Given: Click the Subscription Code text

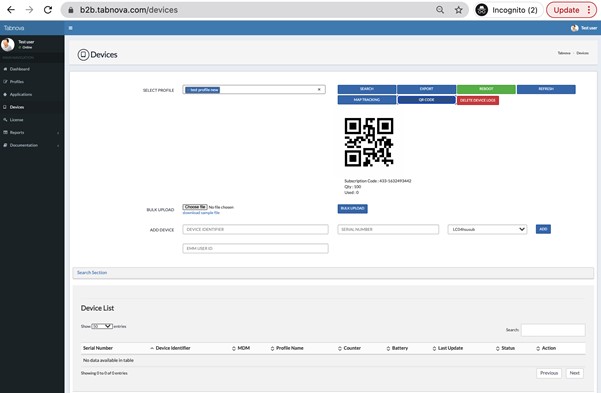Looking at the screenshot, I should [378, 181].
